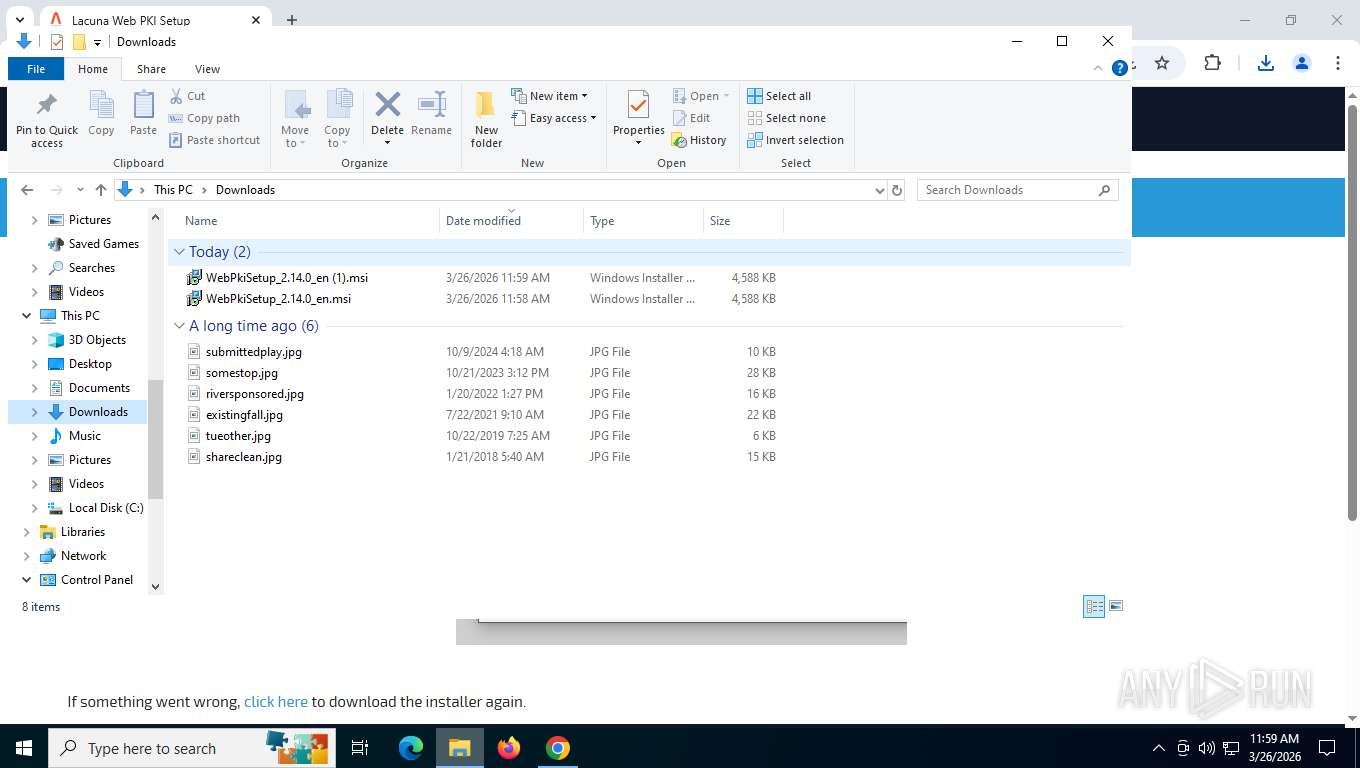Click the Cut scissors command
1360x768 pixels.
187,96
